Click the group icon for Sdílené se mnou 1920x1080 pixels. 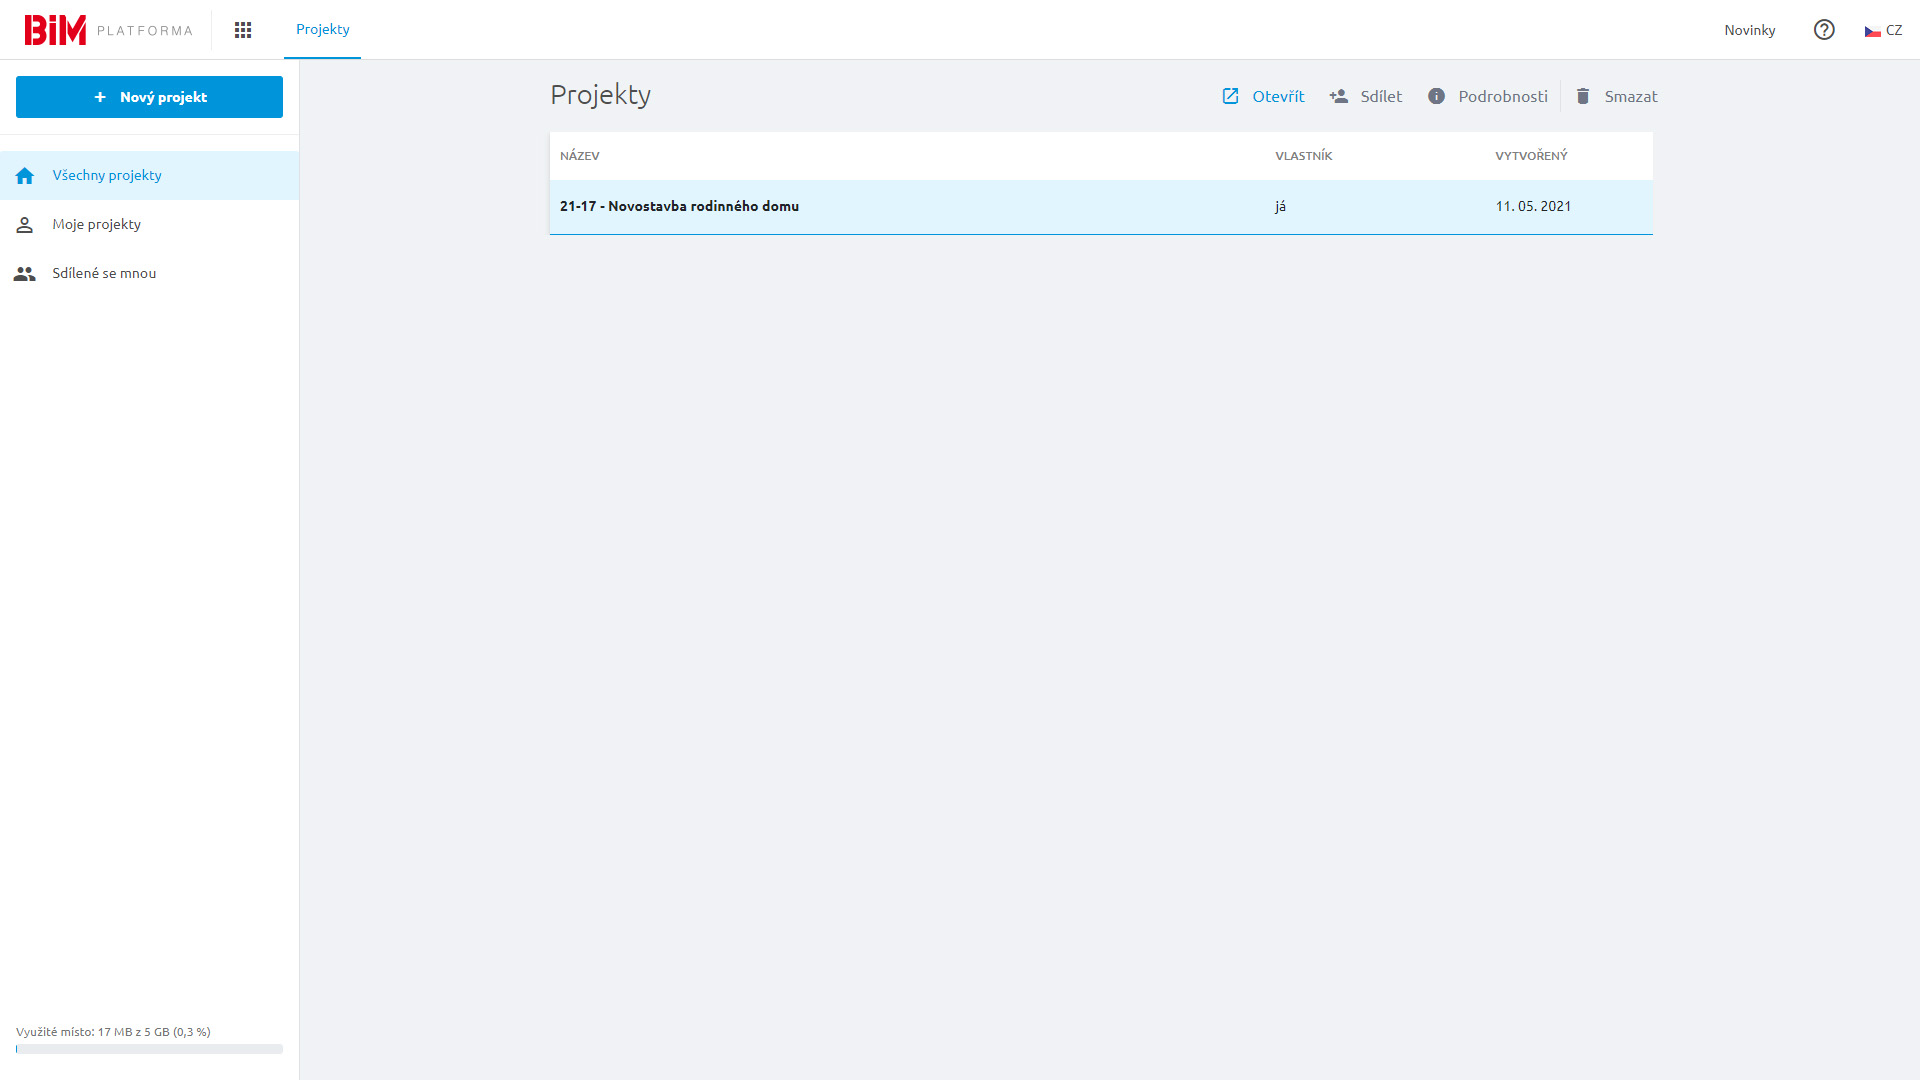coord(25,274)
